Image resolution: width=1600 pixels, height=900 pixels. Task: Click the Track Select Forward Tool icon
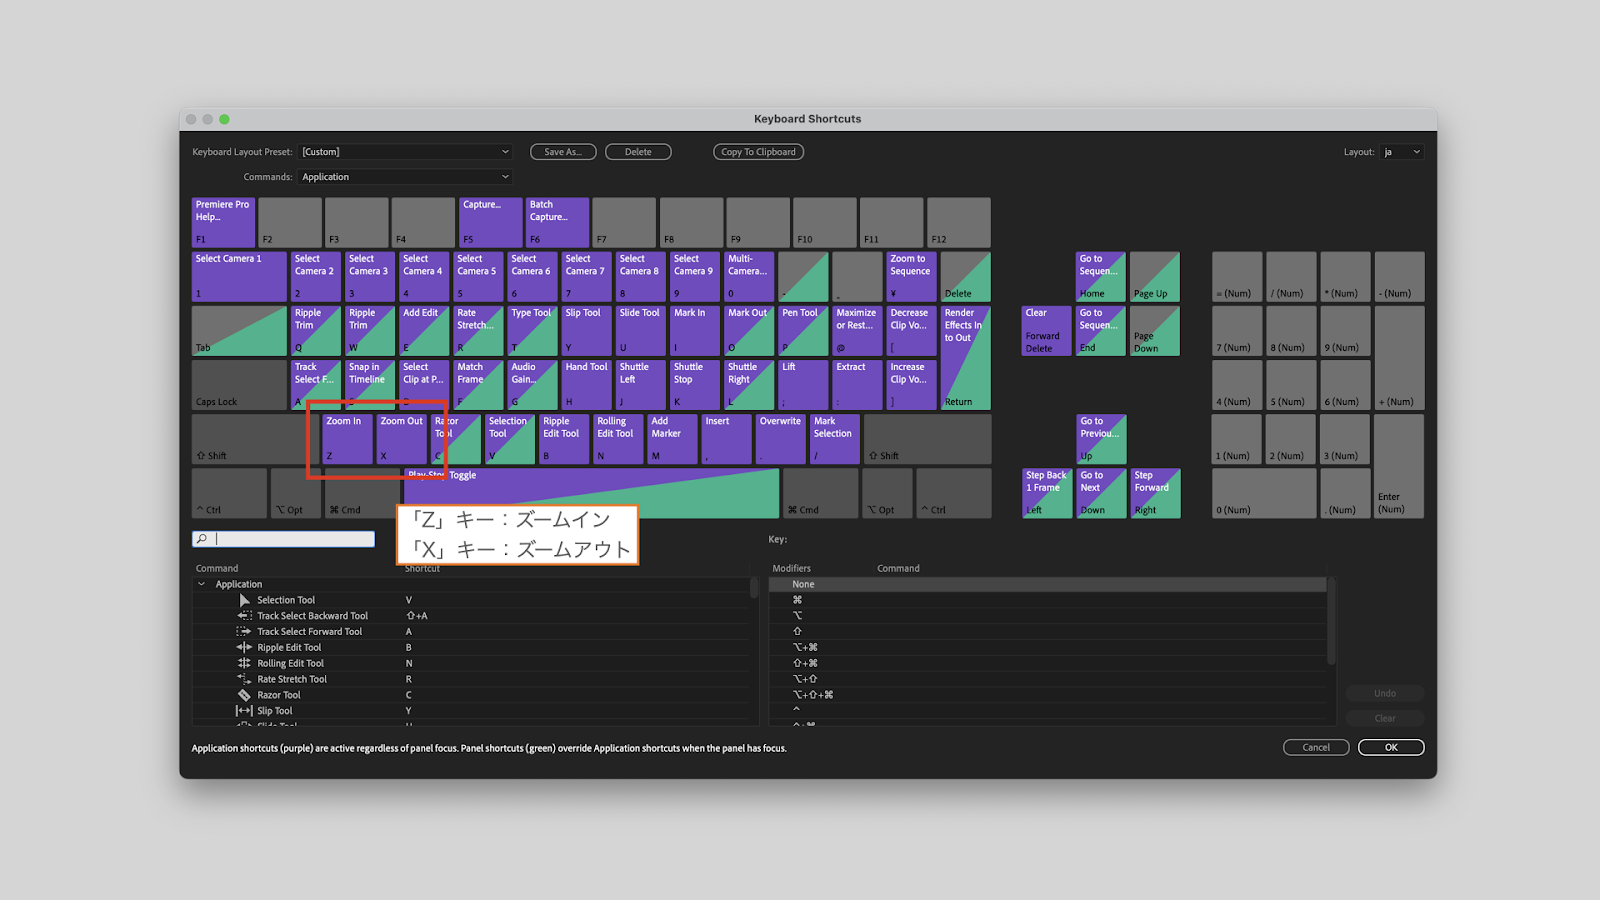click(244, 632)
